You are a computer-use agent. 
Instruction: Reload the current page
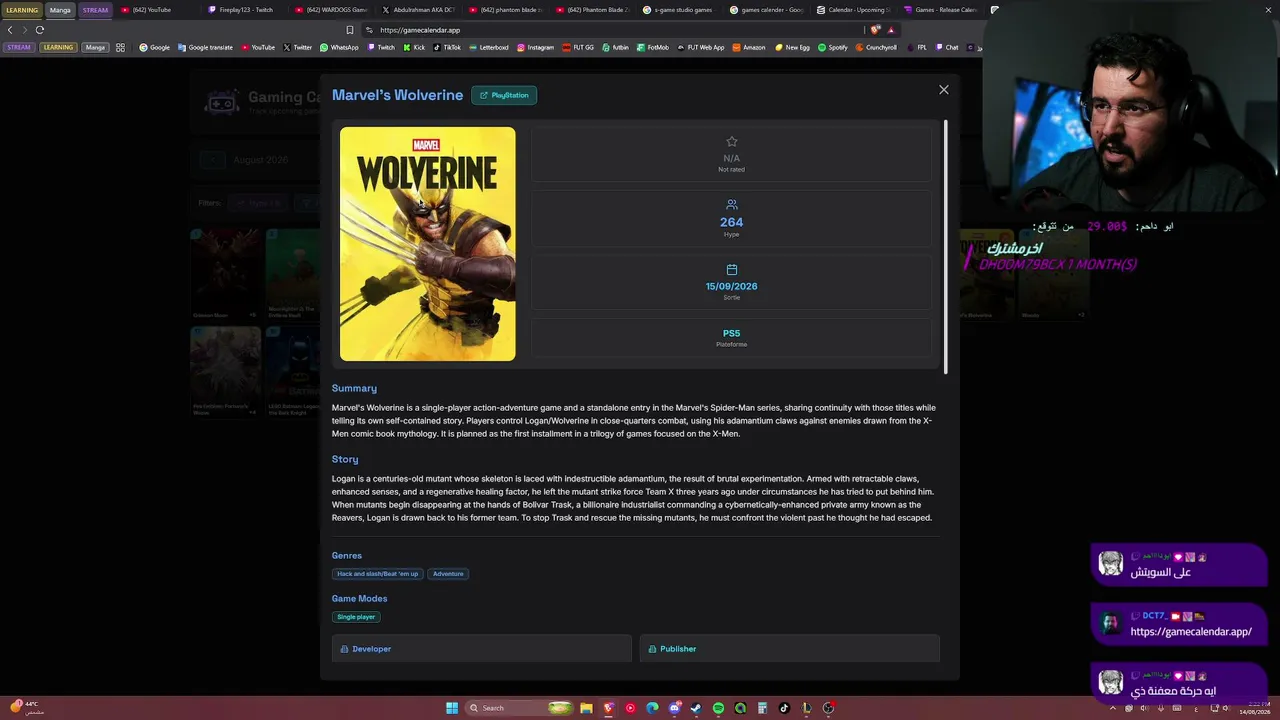click(40, 30)
